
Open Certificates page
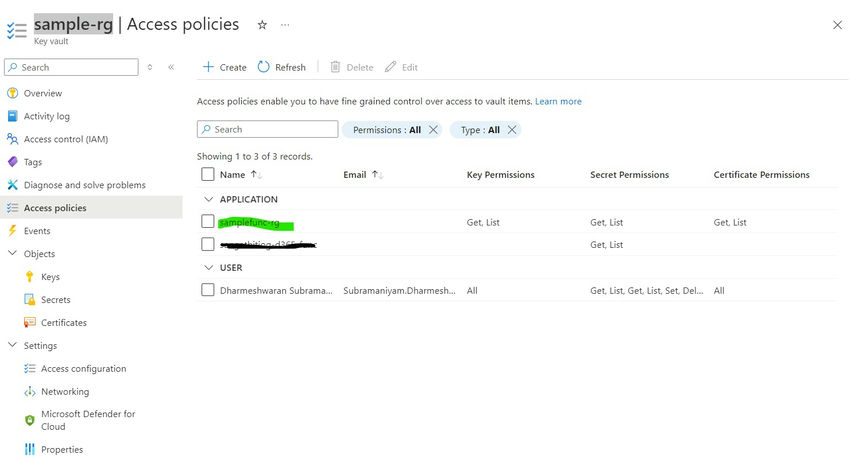click(x=64, y=323)
